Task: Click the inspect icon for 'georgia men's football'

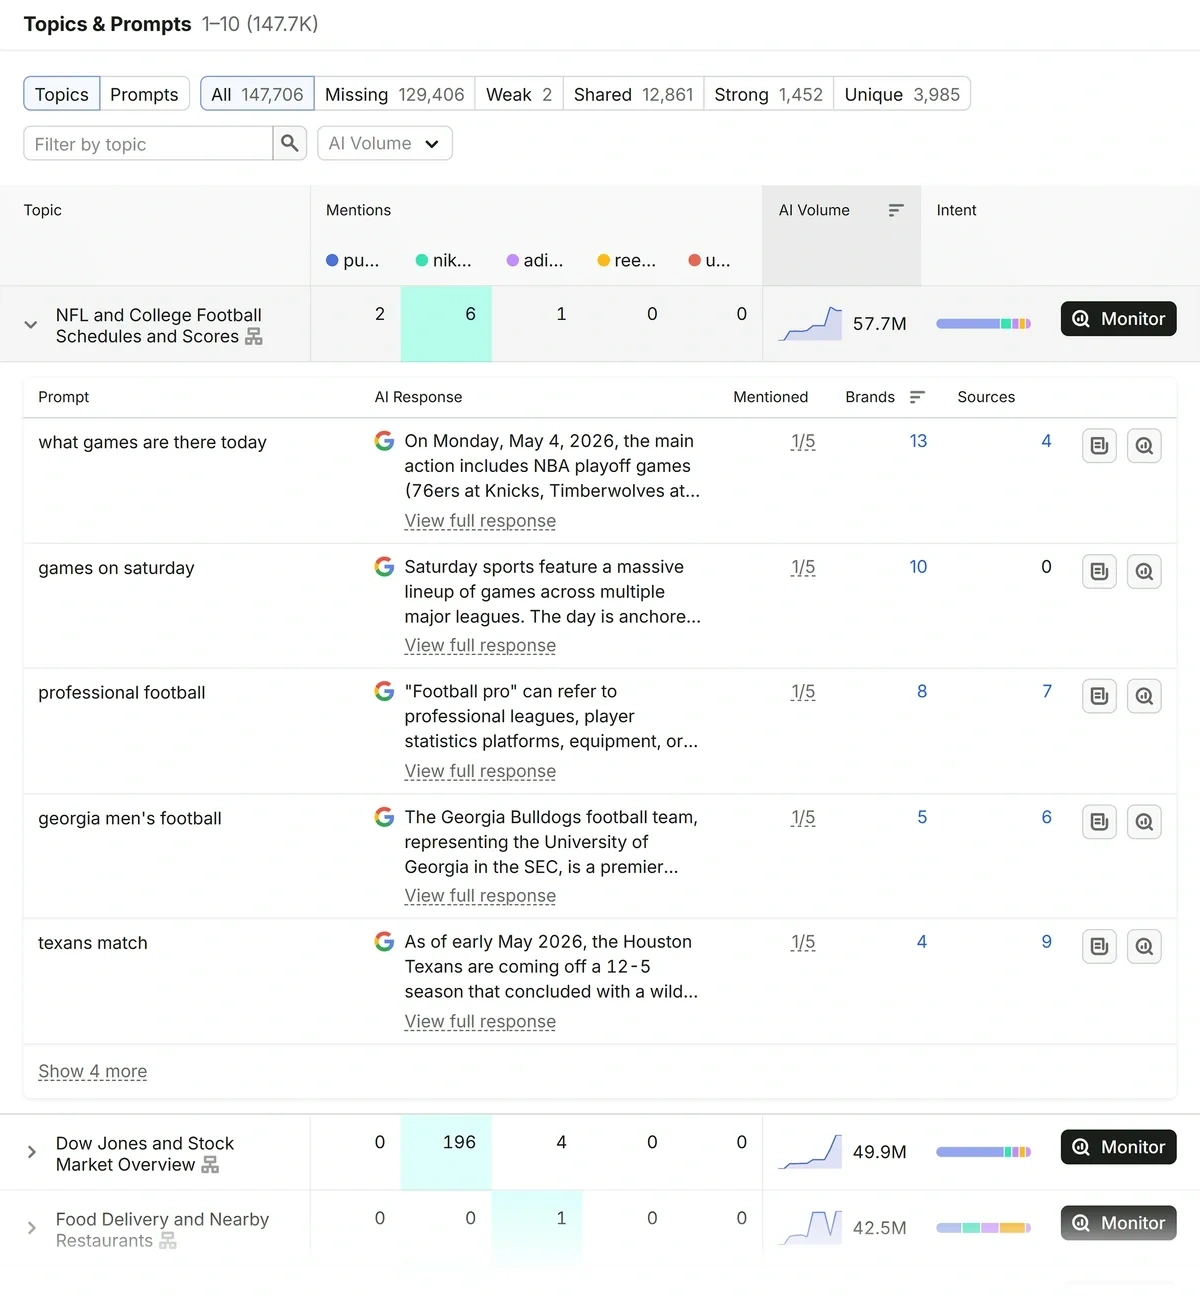Action: tap(1144, 822)
